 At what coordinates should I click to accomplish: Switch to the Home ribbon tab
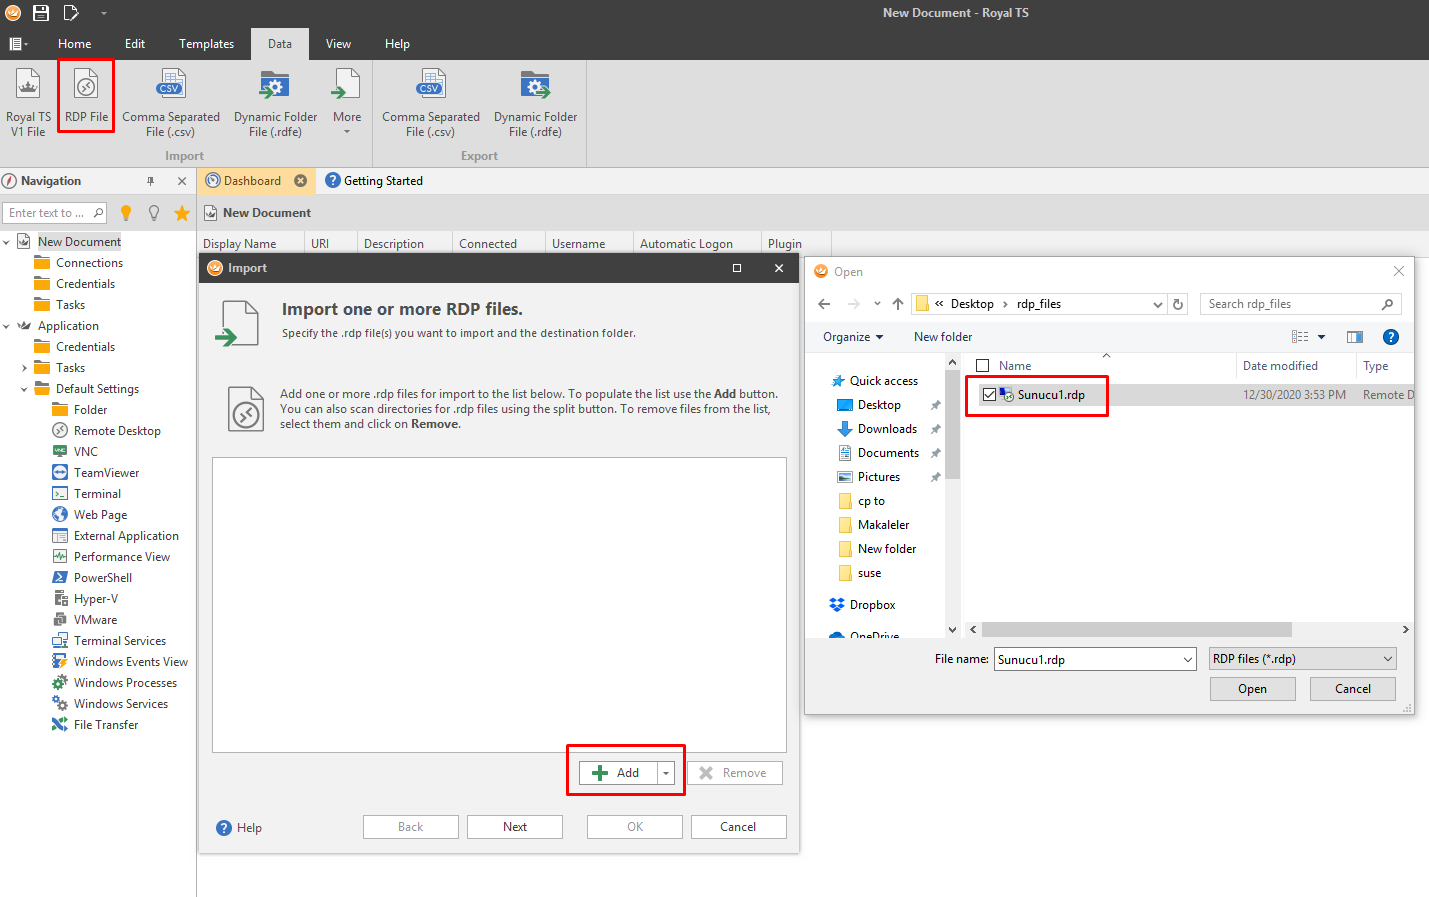coord(74,44)
